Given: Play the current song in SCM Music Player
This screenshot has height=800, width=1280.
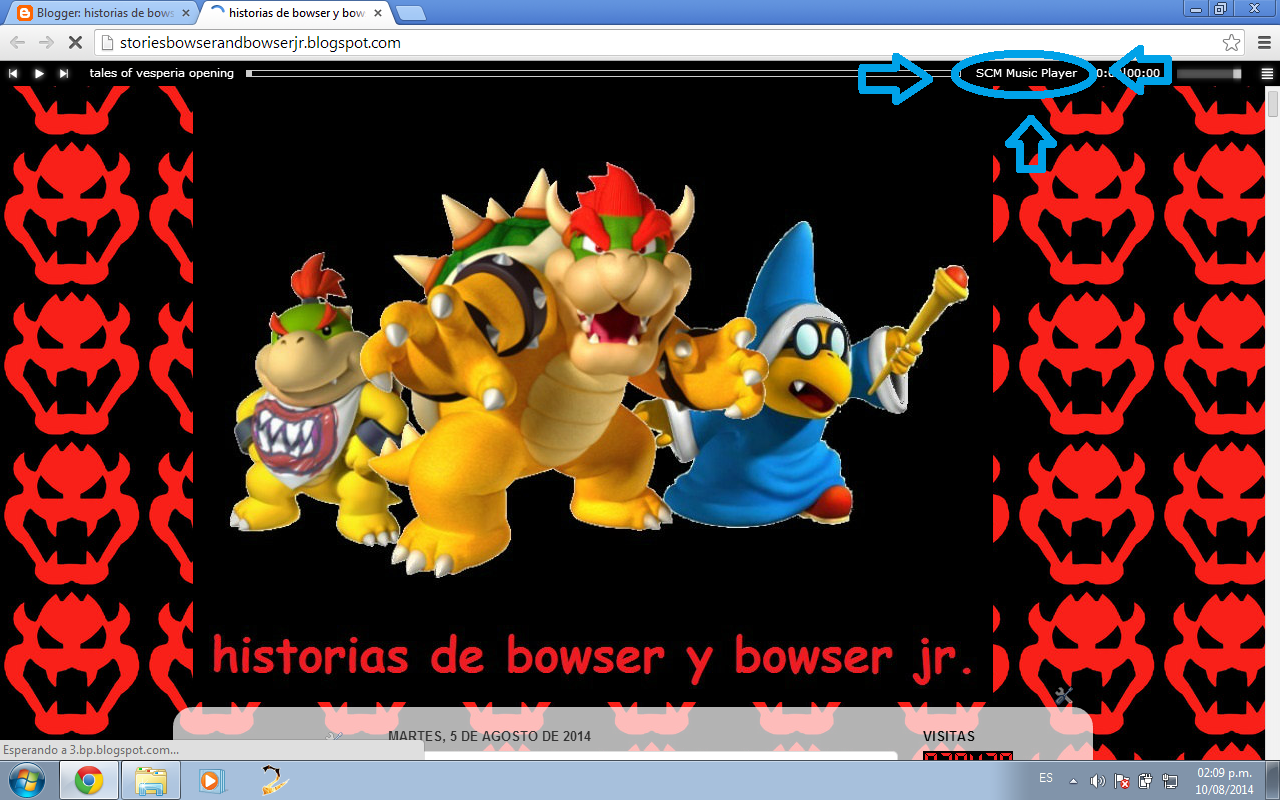Looking at the screenshot, I should click(x=38, y=73).
